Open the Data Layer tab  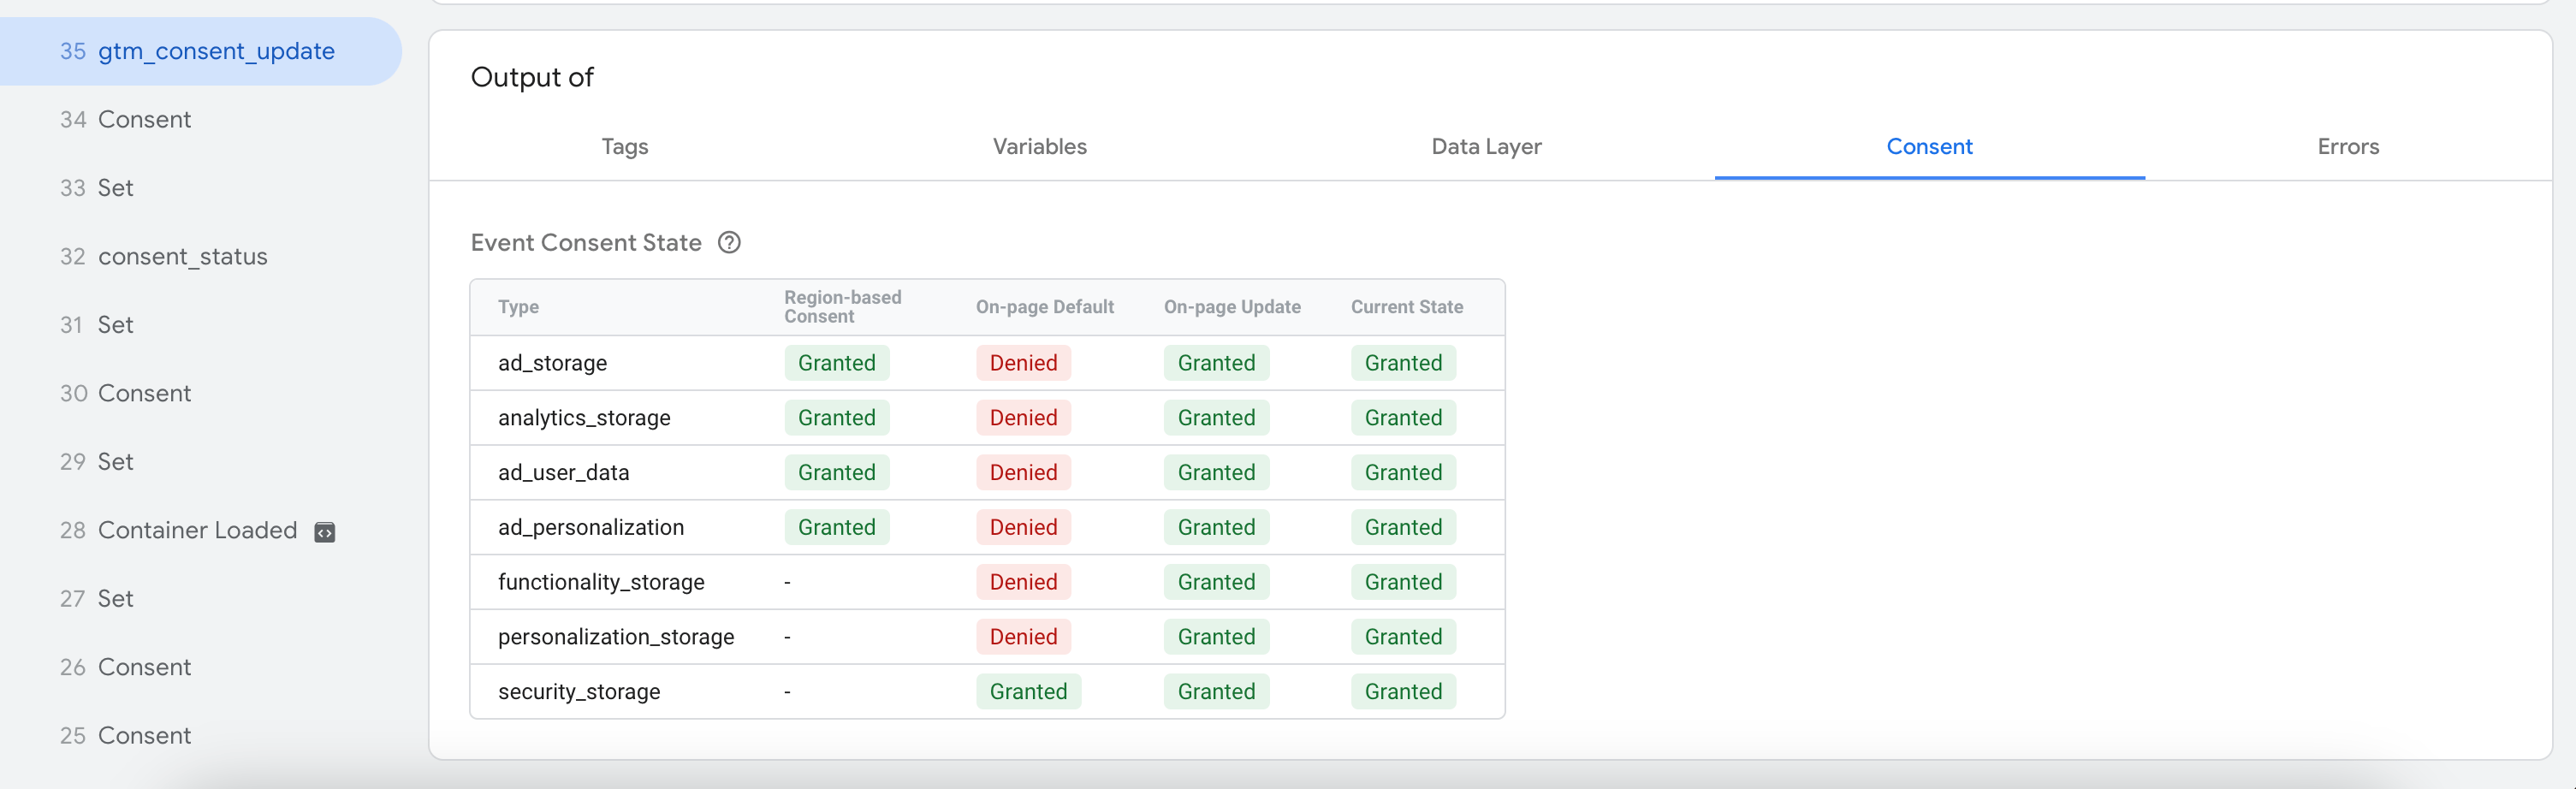tap(1486, 147)
